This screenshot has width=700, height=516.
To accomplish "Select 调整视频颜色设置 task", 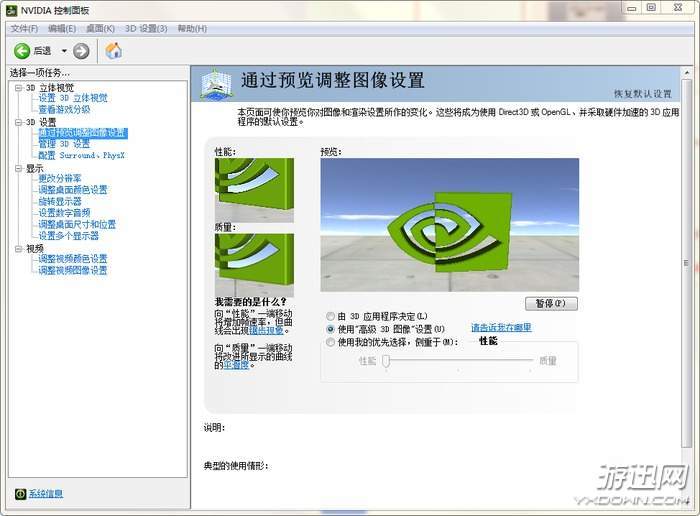I will tap(73, 259).
